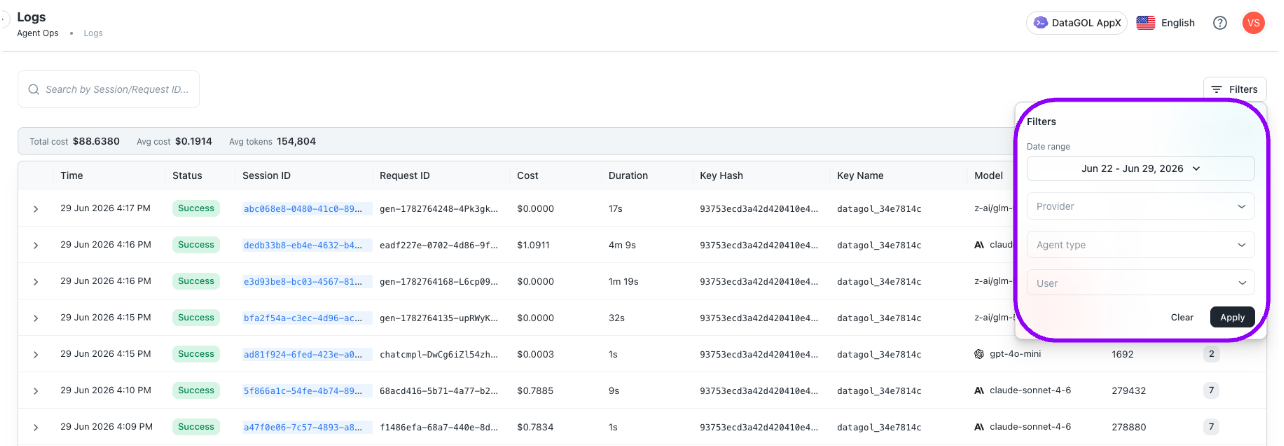Open the Filters button
1284x446 pixels.
click(1235, 89)
